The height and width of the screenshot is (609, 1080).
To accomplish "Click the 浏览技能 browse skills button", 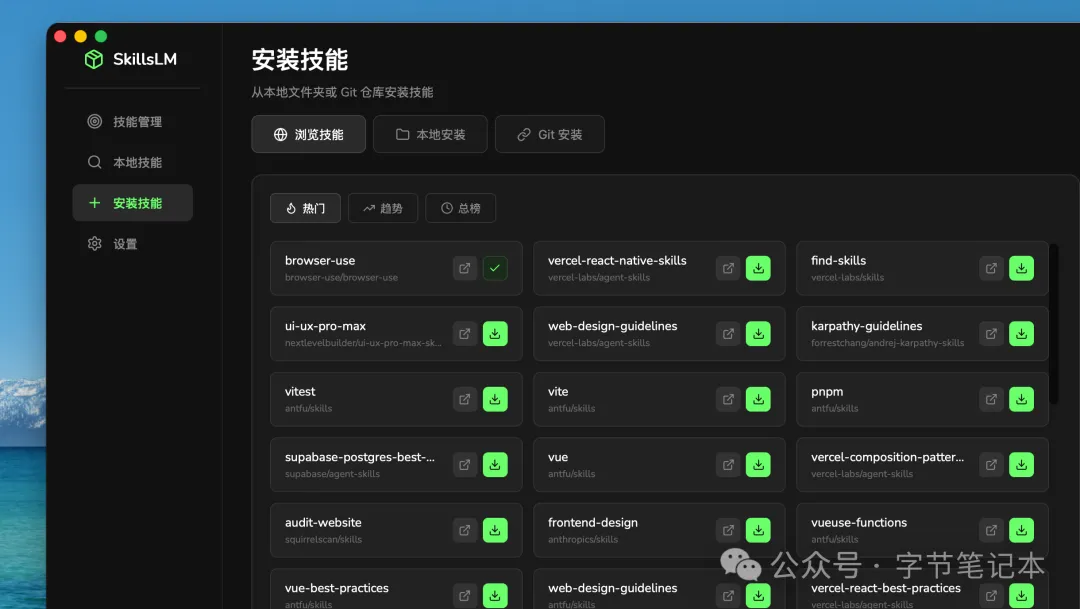I will (308, 134).
